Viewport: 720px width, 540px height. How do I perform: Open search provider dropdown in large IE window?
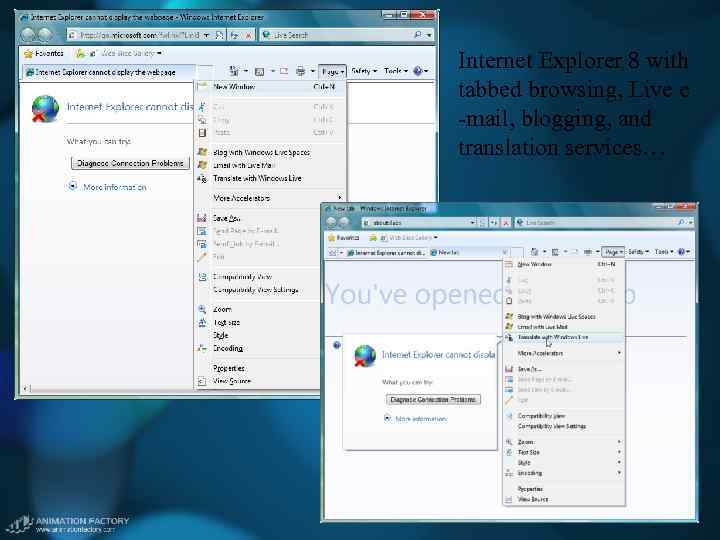(429, 35)
